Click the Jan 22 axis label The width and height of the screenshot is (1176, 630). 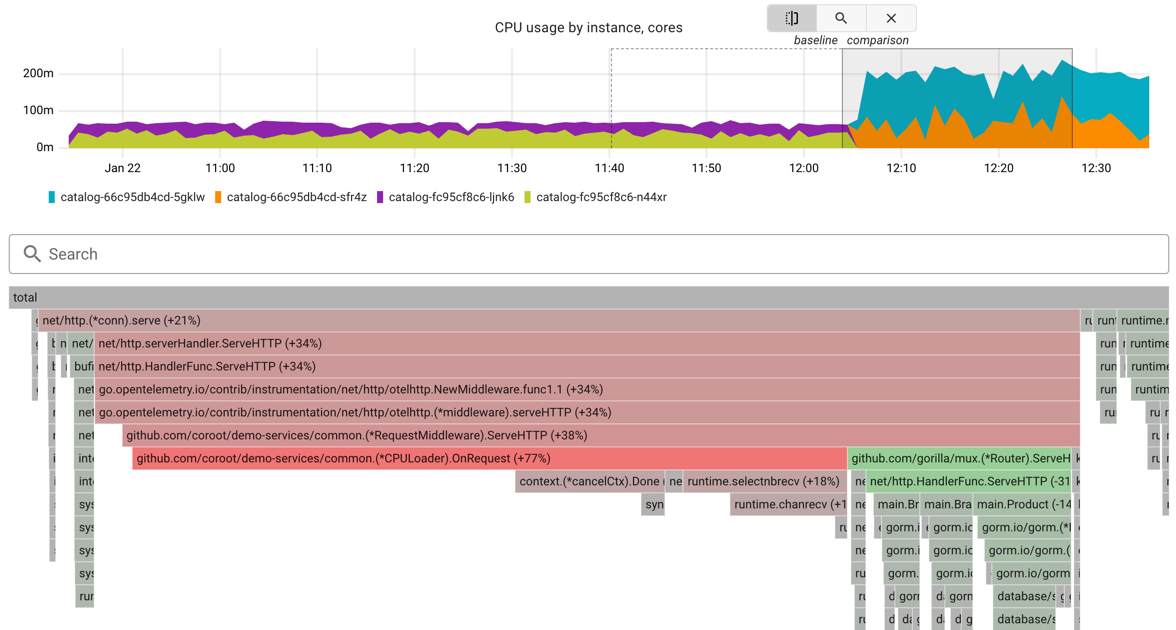pos(122,168)
